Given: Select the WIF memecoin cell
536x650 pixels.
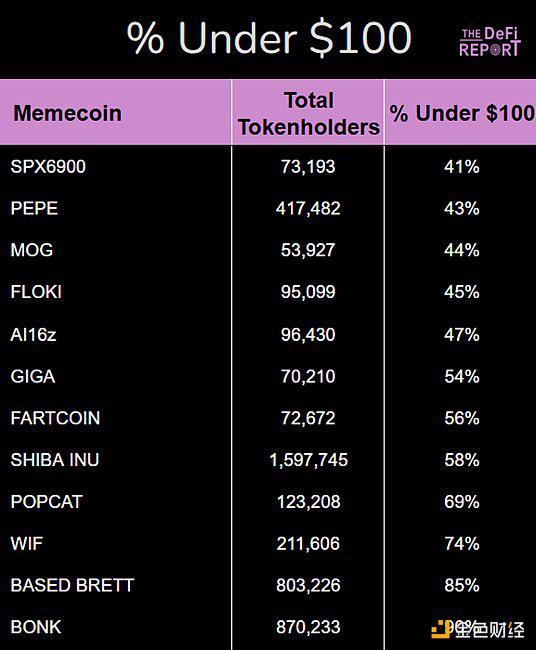Looking at the screenshot, I should [27, 543].
